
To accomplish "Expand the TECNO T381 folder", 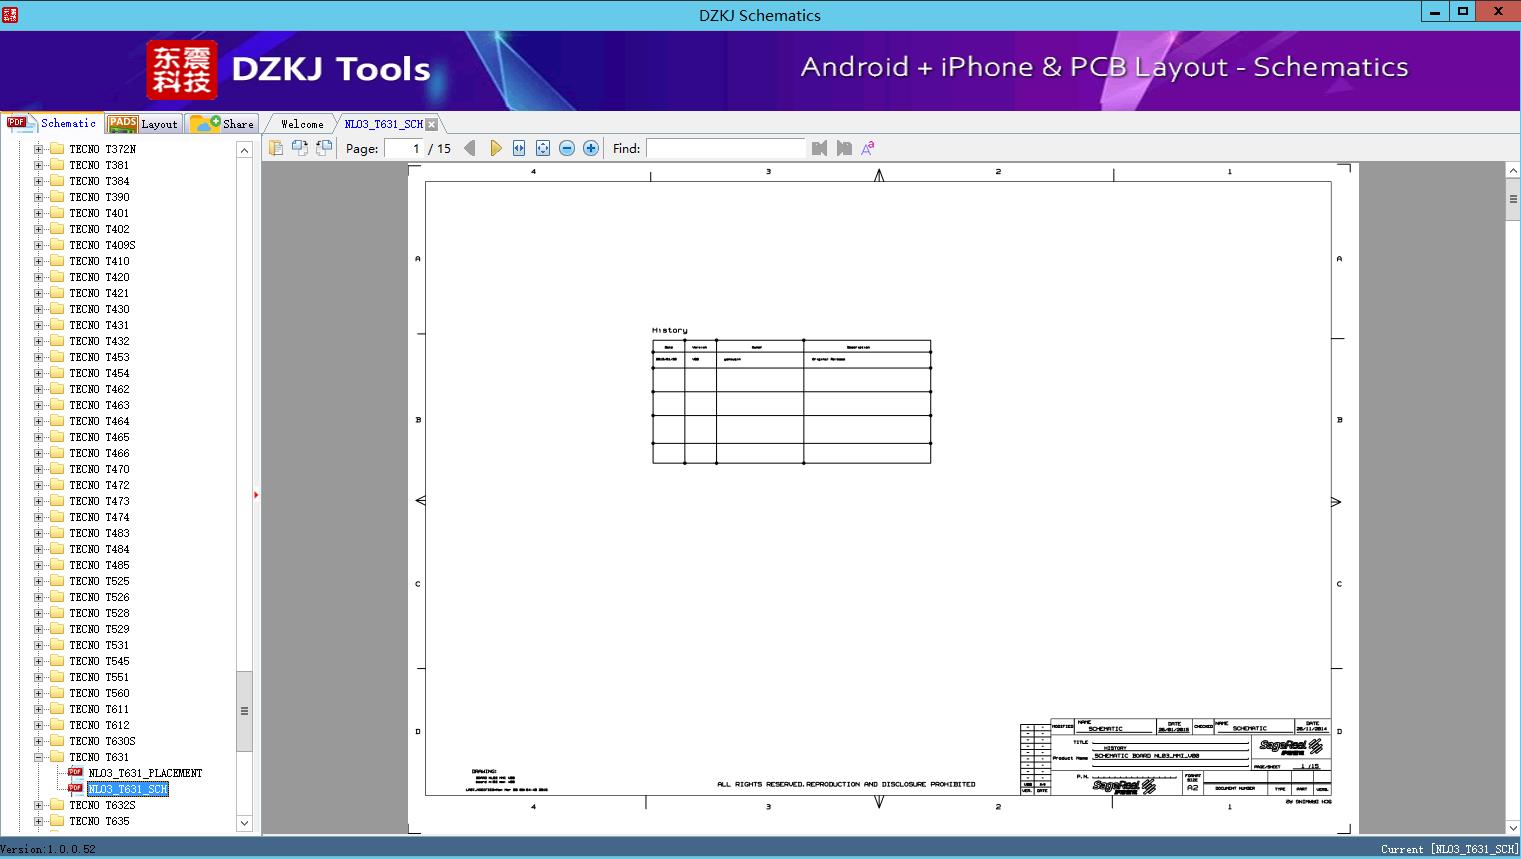I will [38, 165].
